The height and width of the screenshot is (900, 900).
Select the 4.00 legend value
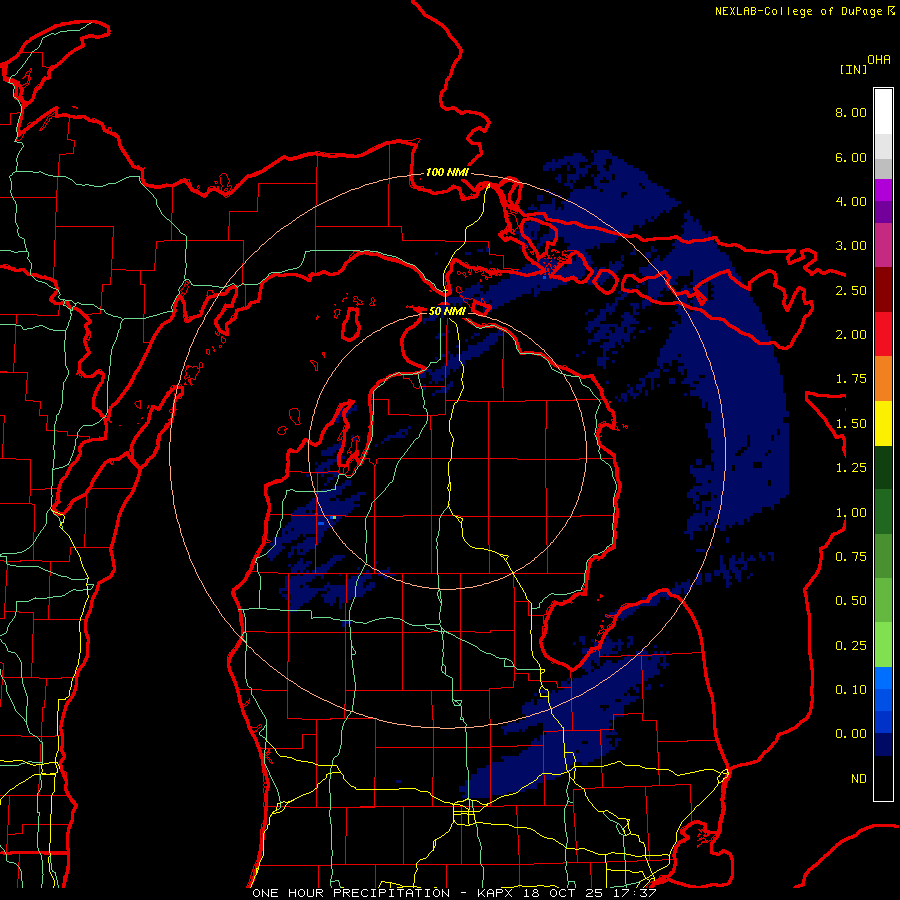[x=851, y=201]
